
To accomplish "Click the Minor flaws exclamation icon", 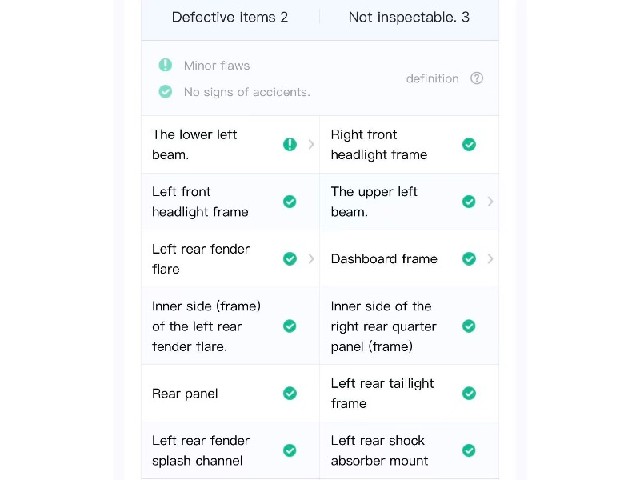I will point(165,65).
